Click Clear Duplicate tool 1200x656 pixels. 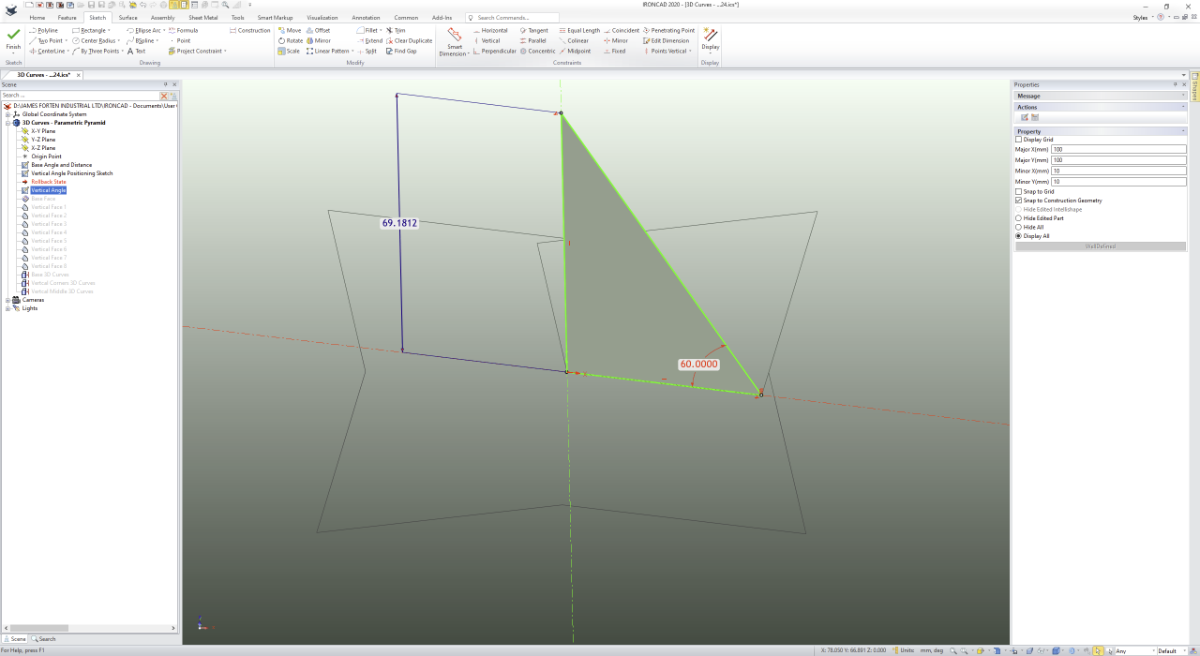pyautogui.click(x=409, y=40)
